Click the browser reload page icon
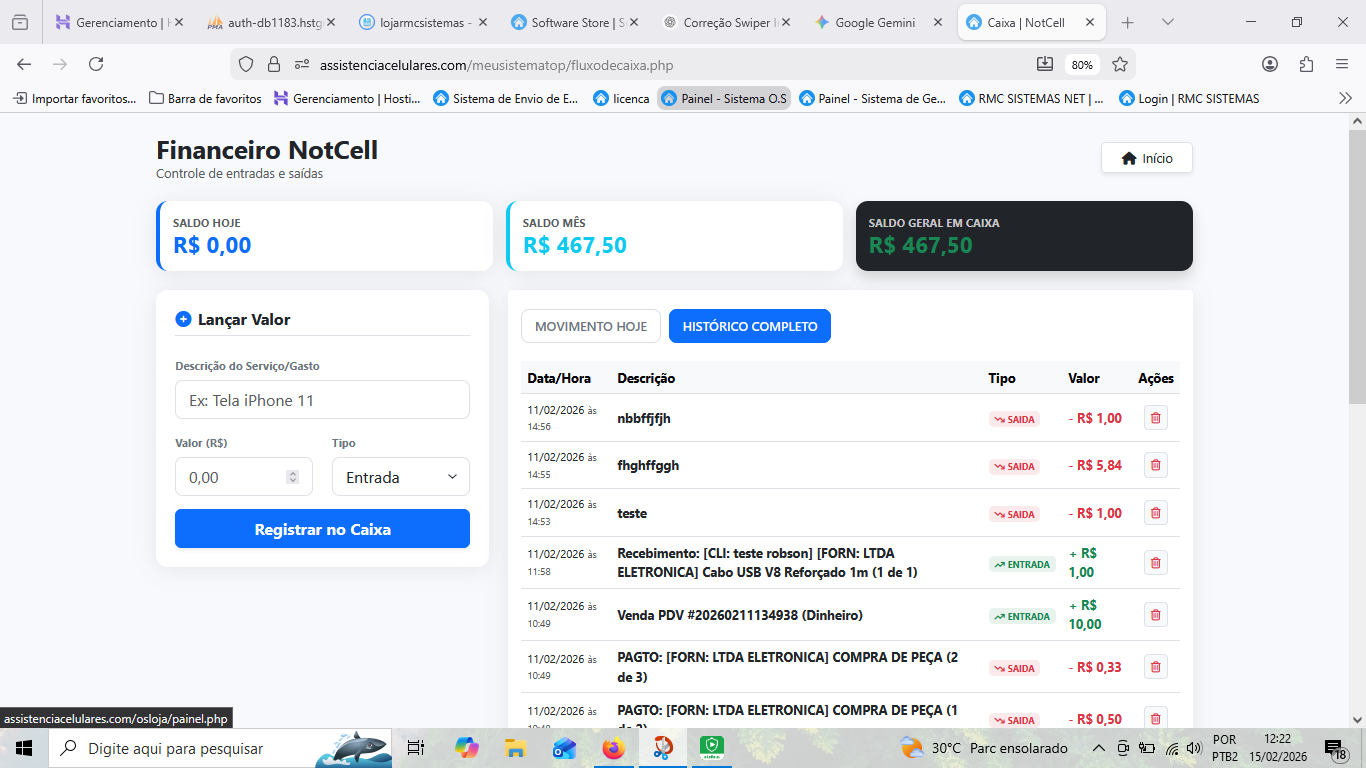 [96, 64]
